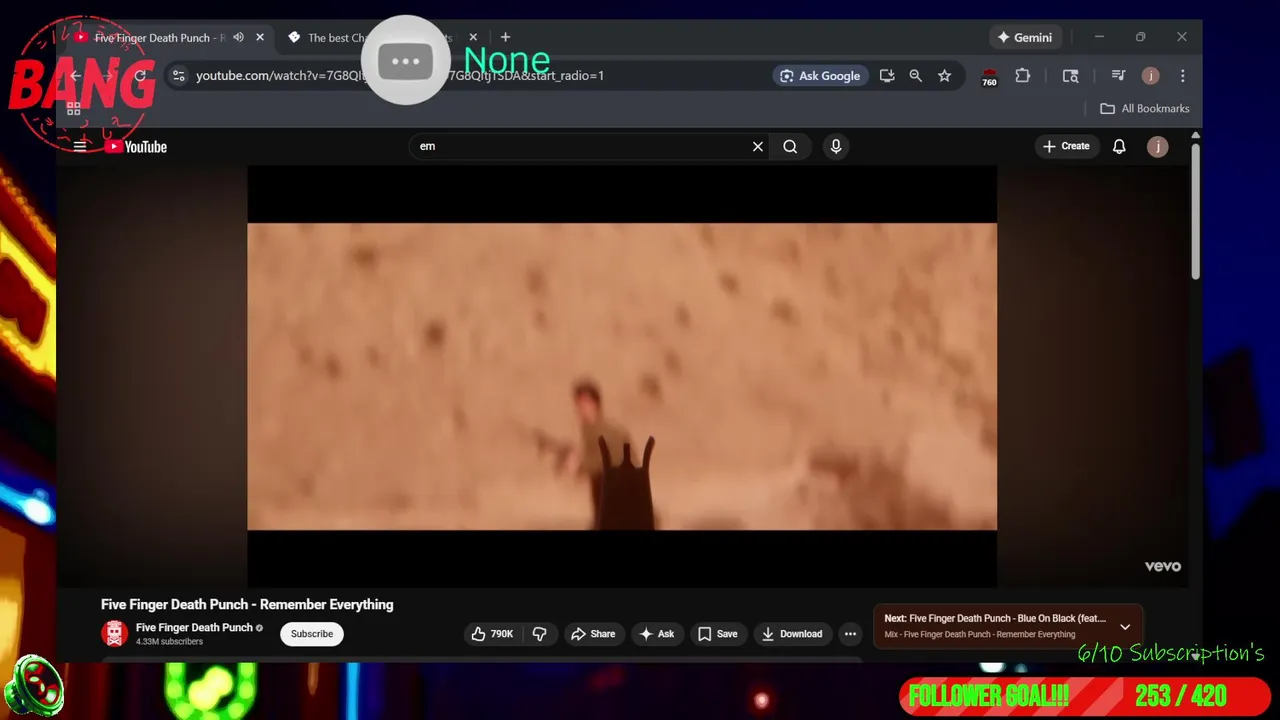
Task: Open the apps grid icon in bookmarks bar
Action: (73, 109)
